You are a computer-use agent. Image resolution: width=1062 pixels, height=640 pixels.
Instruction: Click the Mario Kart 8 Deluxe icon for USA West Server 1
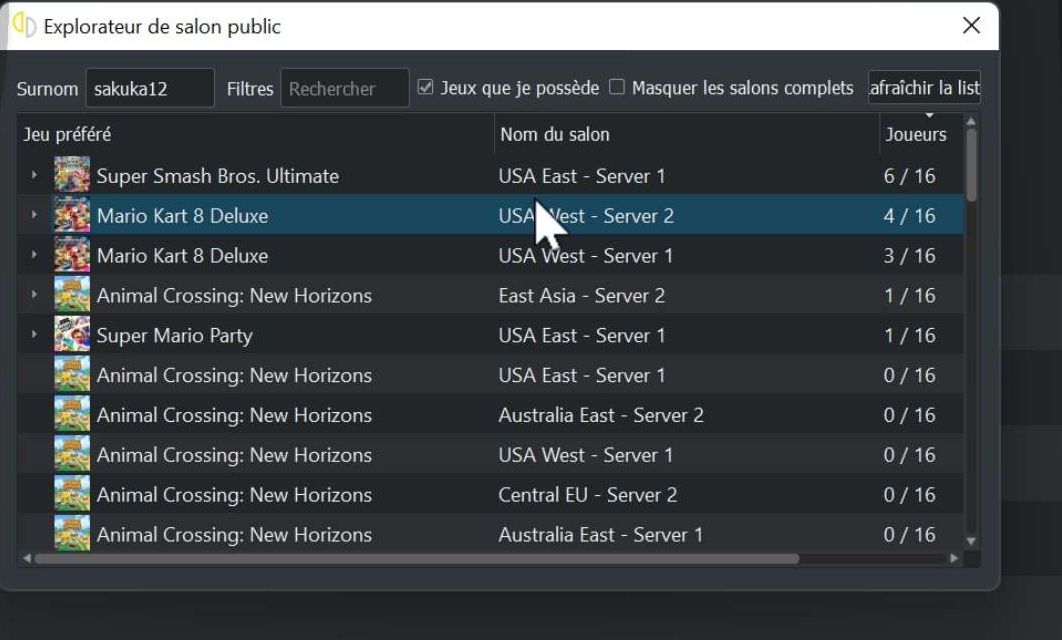pyautogui.click(x=72, y=256)
